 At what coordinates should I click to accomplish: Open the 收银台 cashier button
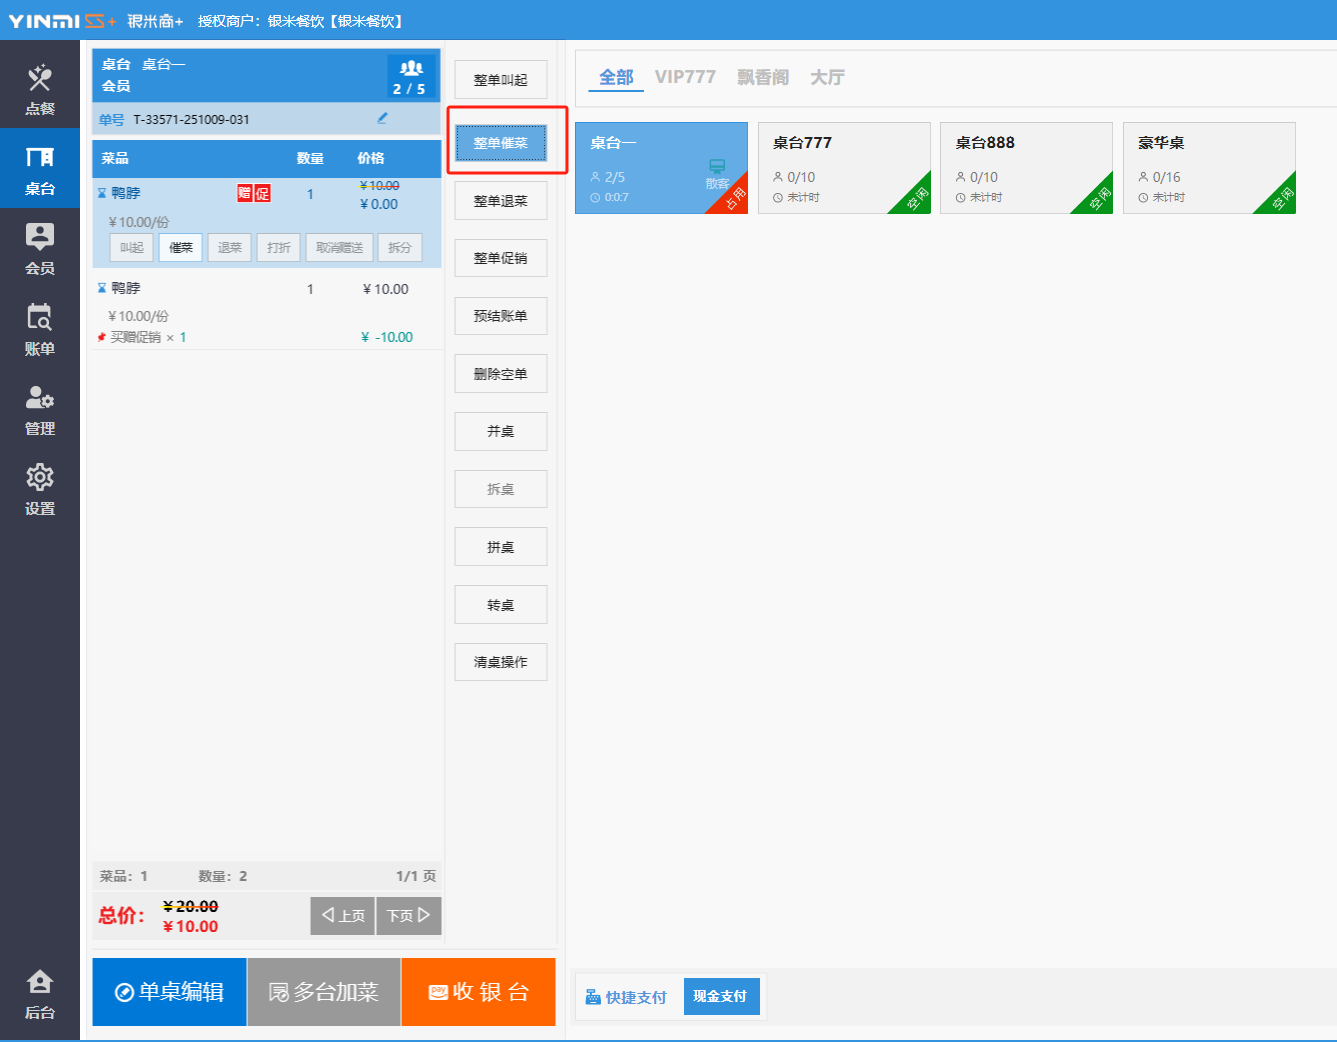[478, 992]
